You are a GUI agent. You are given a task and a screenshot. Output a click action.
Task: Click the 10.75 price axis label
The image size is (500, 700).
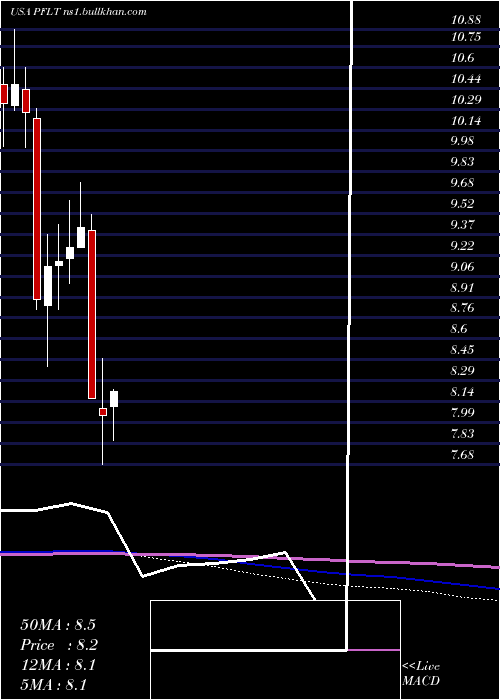(466, 37)
